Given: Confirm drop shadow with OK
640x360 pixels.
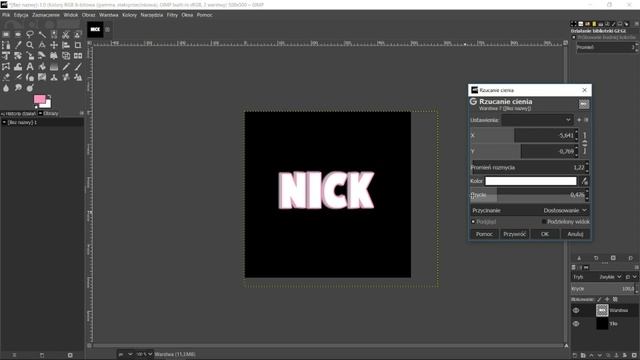Looking at the screenshot, I should [x=545, y=234].
